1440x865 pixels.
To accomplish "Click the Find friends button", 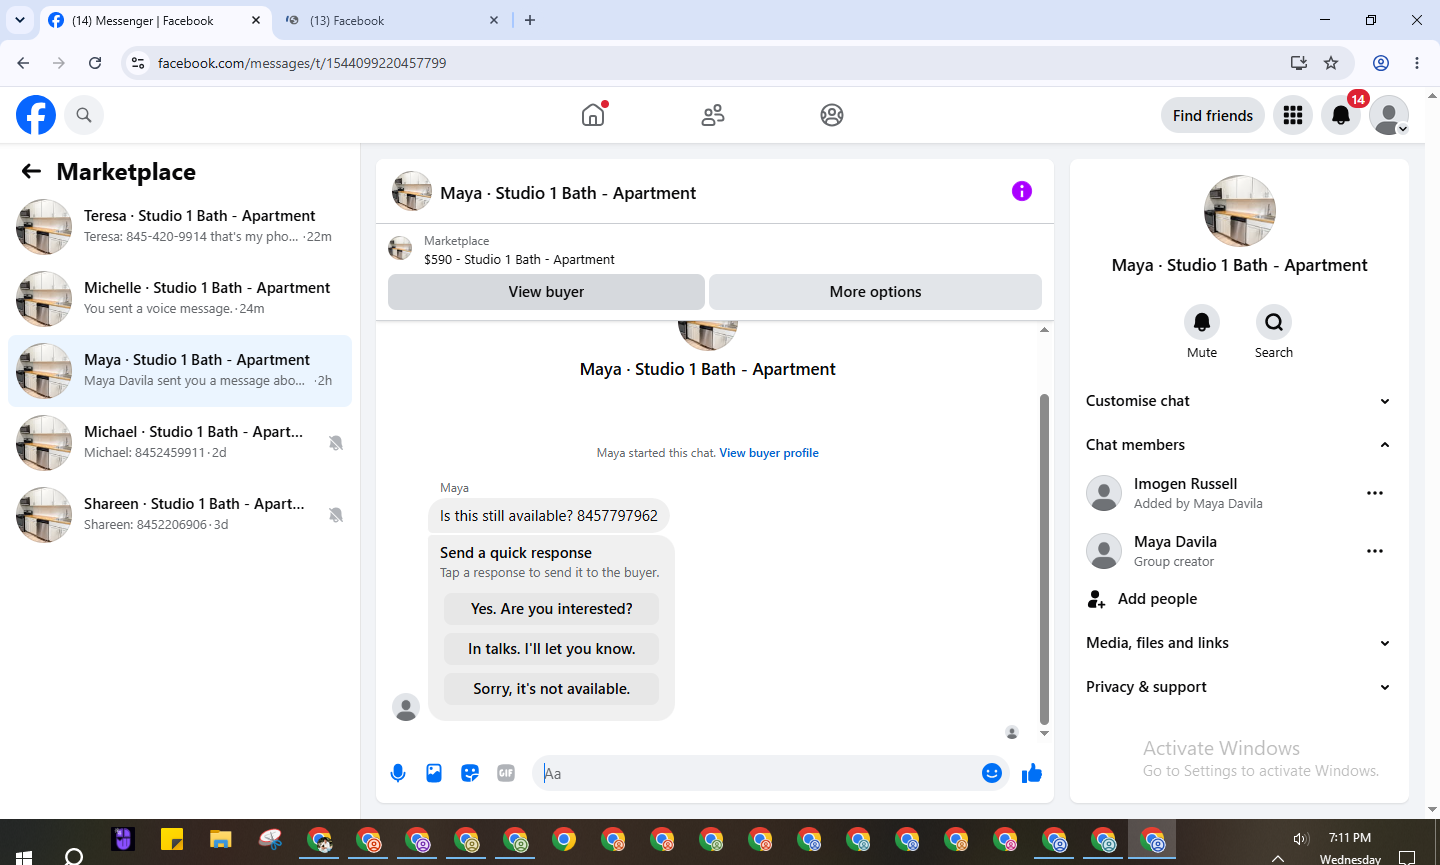I will pyautogui.click(x=1213, y=115).
